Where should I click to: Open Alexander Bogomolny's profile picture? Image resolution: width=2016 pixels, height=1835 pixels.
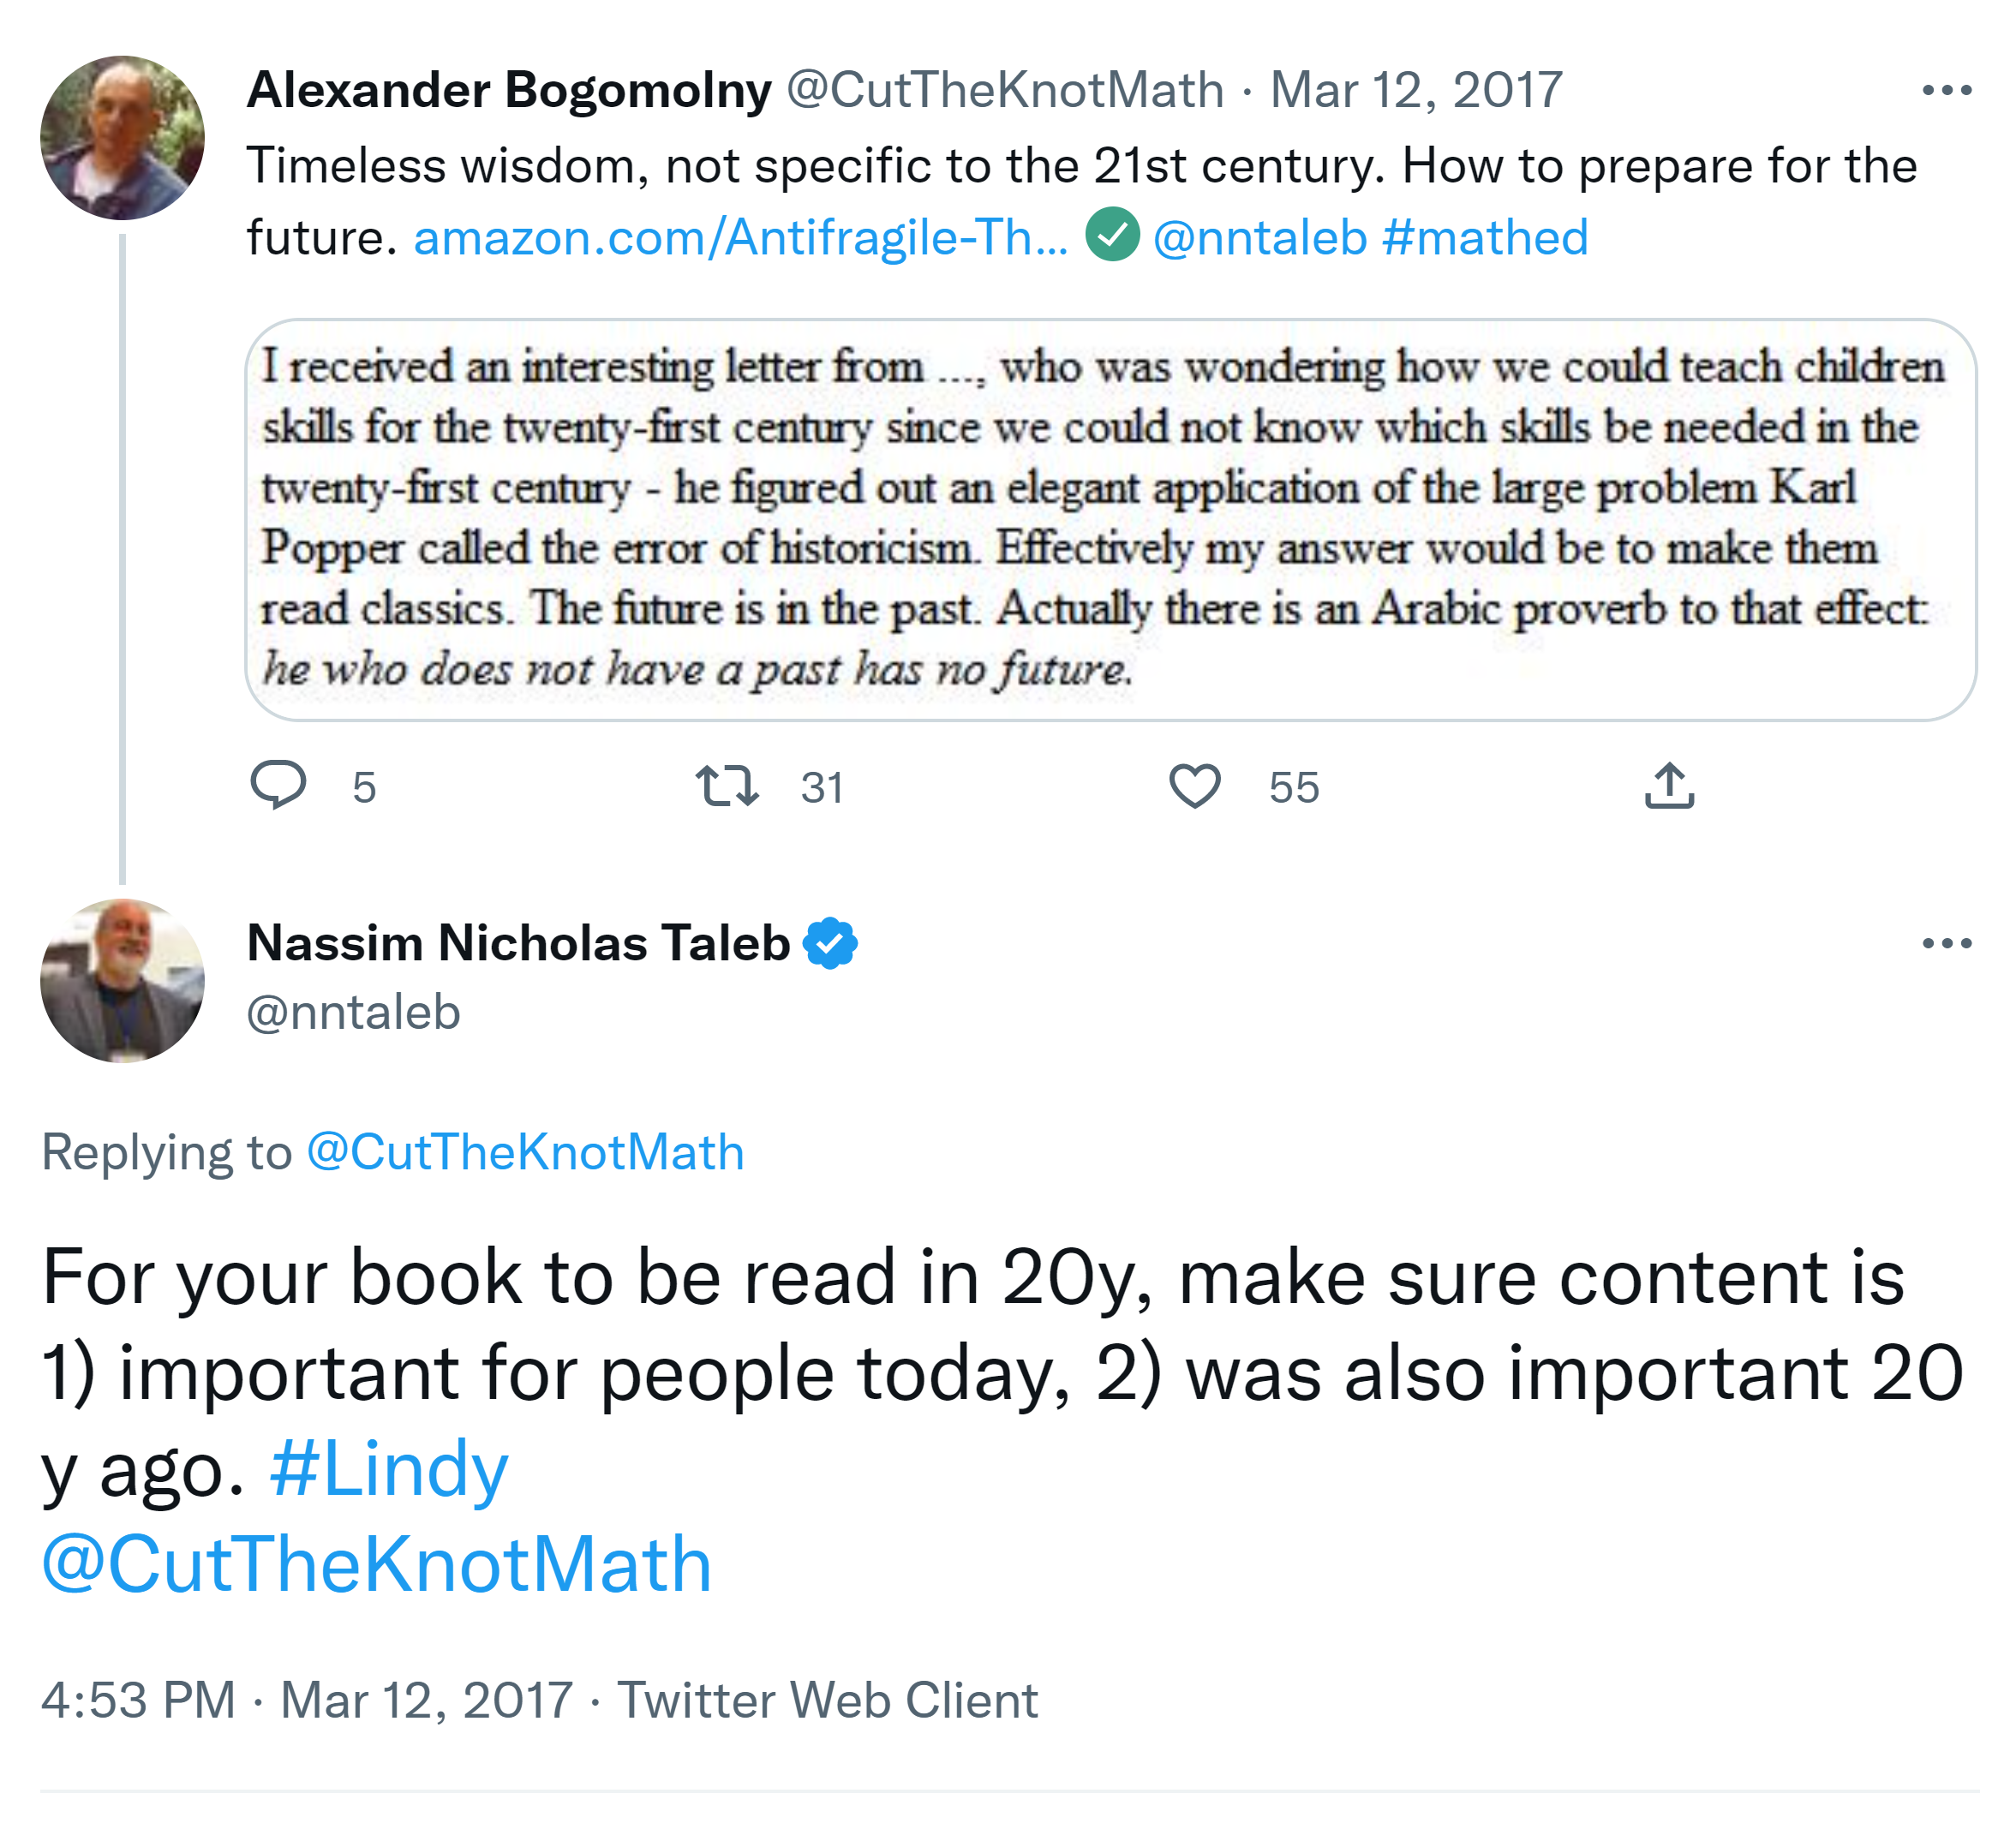click(x=122, y=138)
